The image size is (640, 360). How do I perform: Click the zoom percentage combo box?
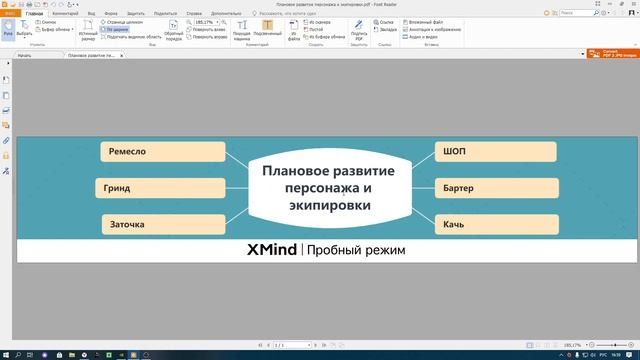point(207,22)
